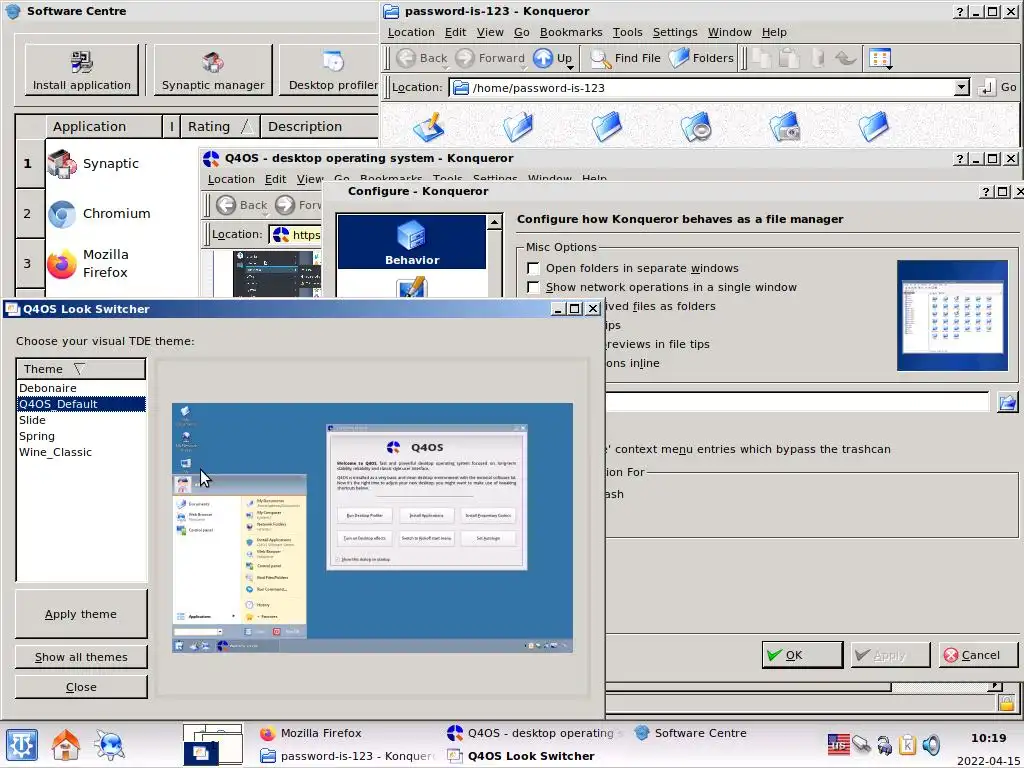The height and width of the screenshot is (768, 1024).
Task: Select the Wine_Classic theme
Action: coord(81,452)
